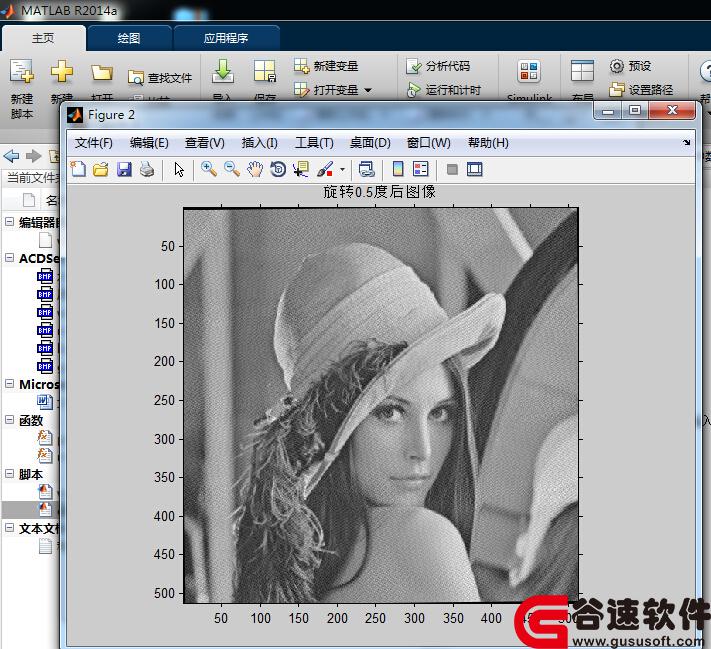Click Hide Plot Tools icon
This screenshot has width=711, height=649.
[452, 170]
